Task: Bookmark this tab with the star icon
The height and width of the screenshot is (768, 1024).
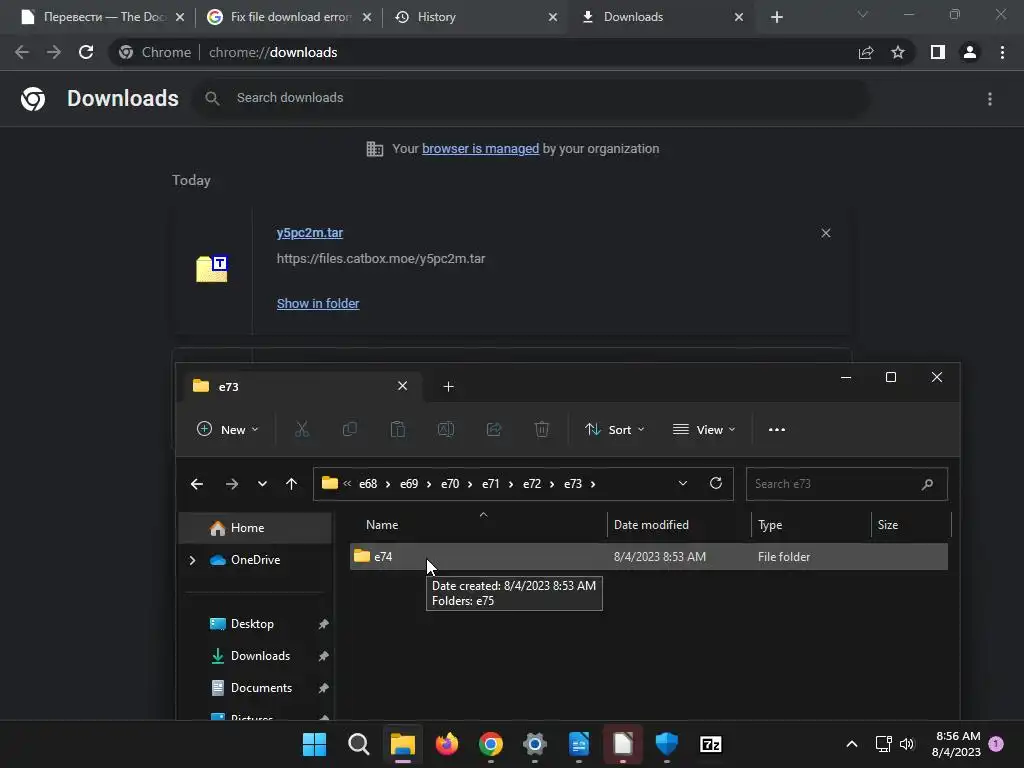Action: coord(898,52)
